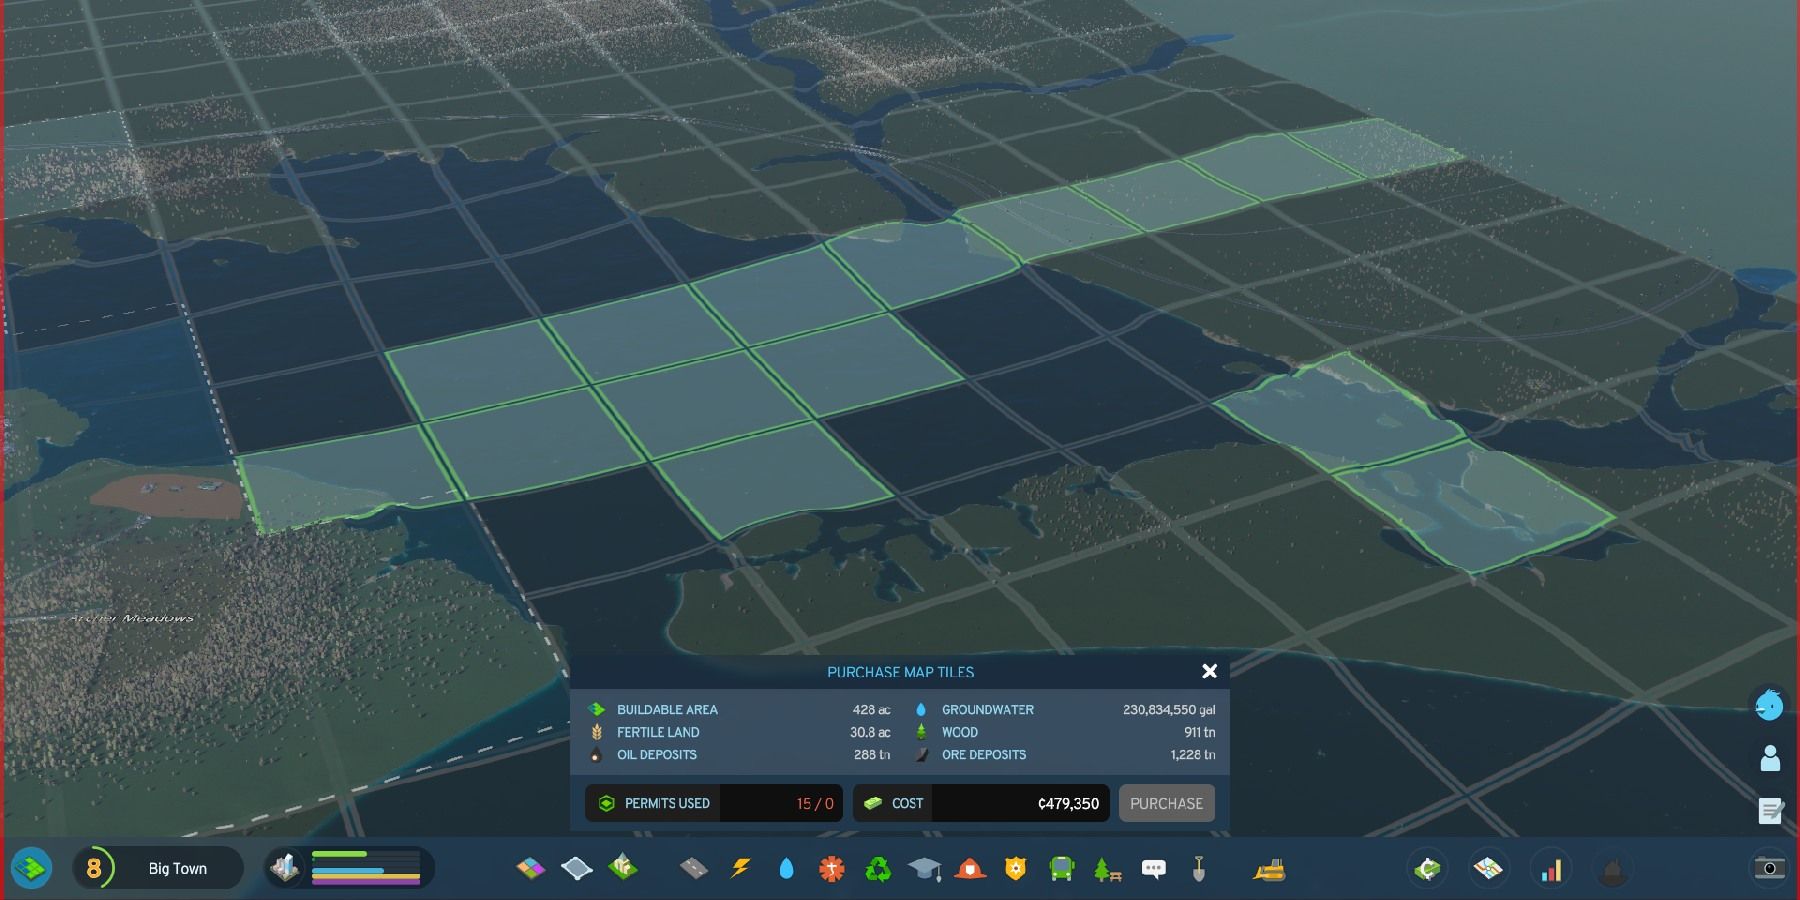Open Garbage Management recycling icon
This screenshot has height=900, width=1800.
(x=877, y=868)
